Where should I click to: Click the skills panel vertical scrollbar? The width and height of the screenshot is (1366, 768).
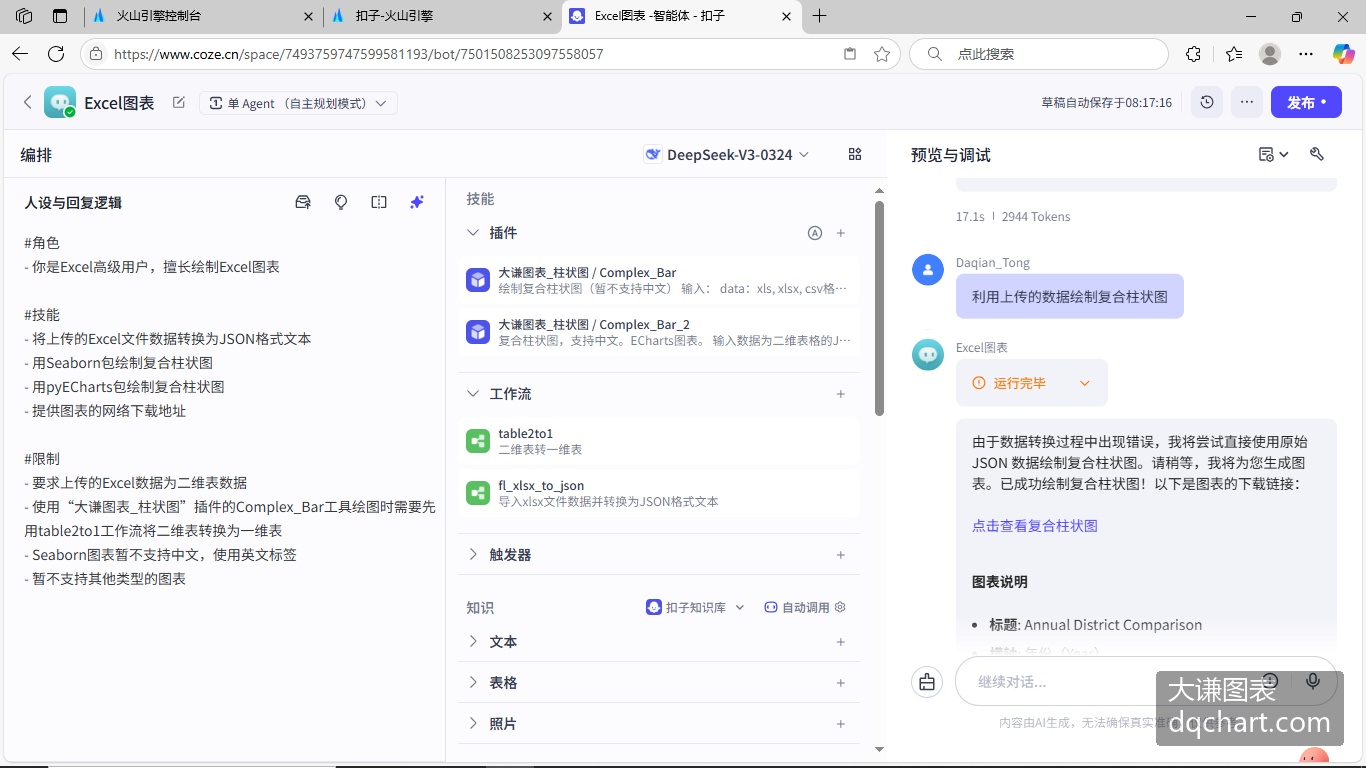pos(879,308)
